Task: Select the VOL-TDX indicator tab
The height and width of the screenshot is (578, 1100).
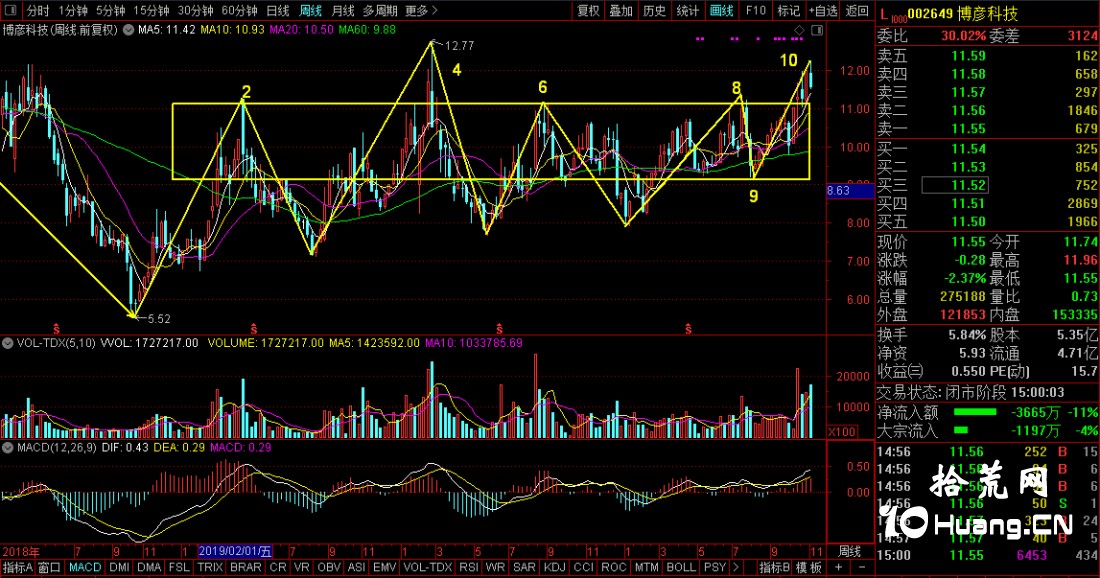Action: [429, 567]
